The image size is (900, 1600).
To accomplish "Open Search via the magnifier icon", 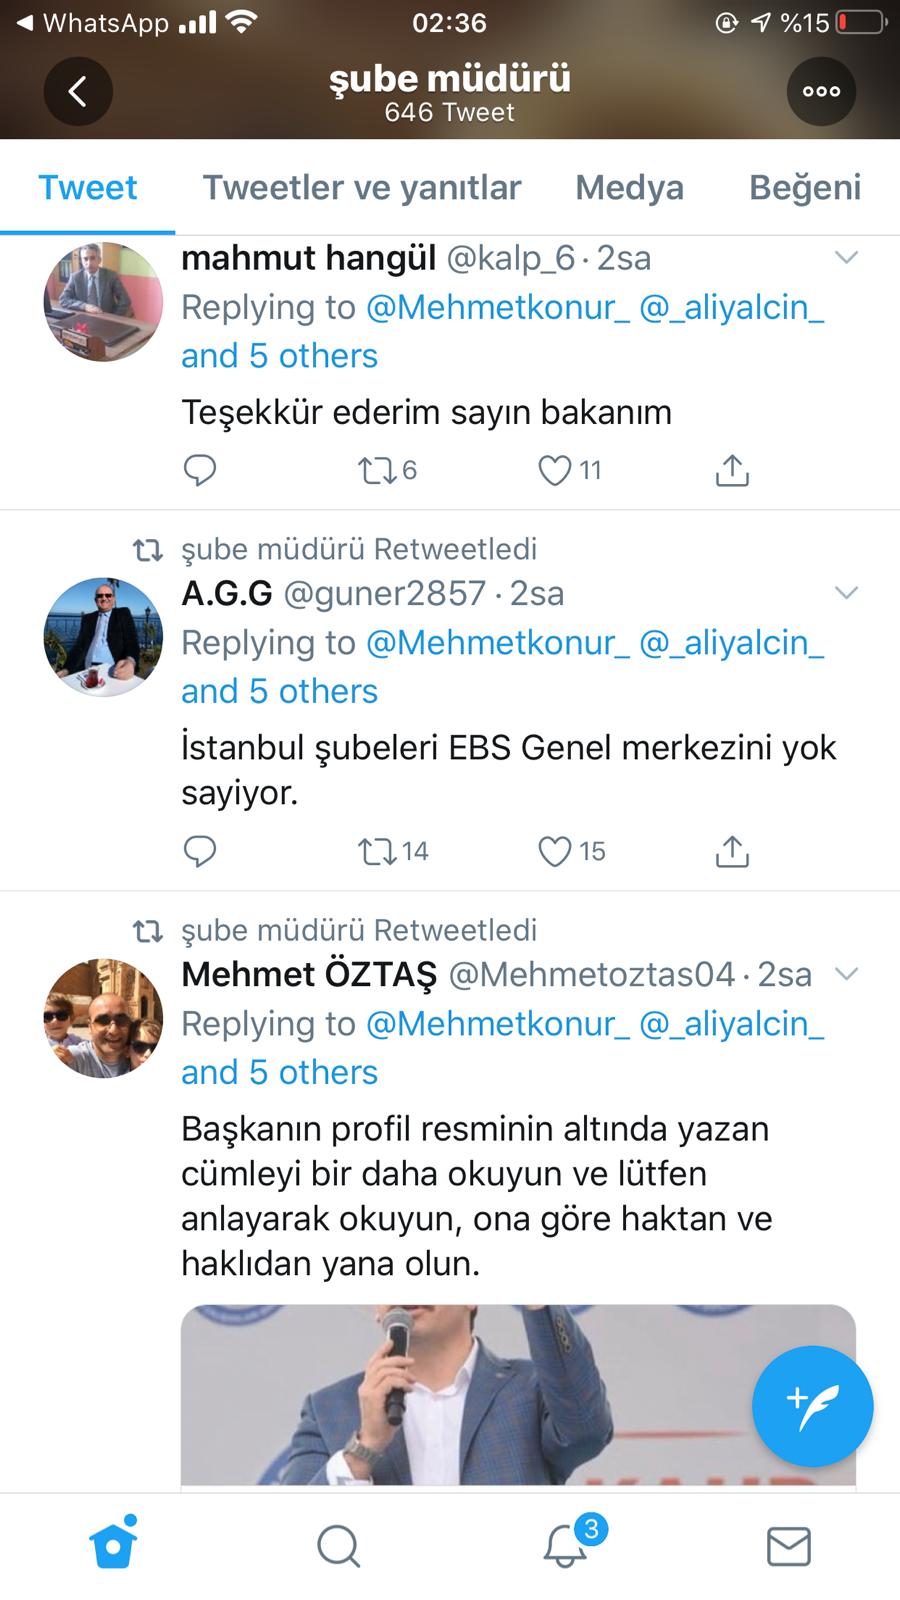I will point(339,1546).
